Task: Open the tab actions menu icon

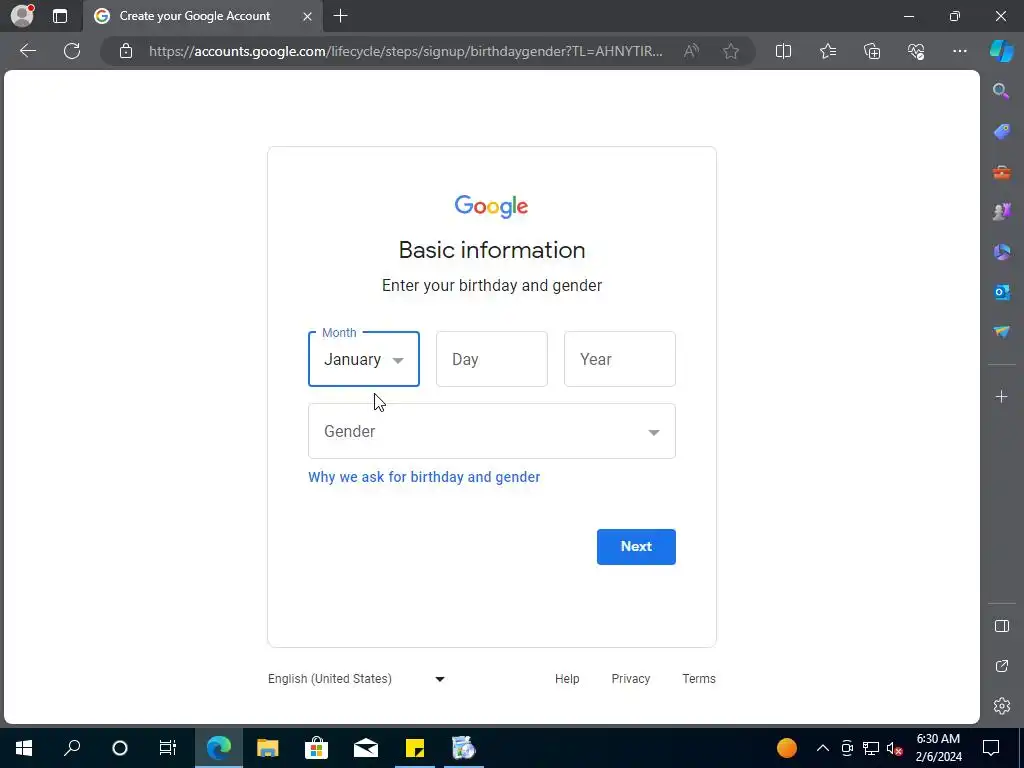Action: [x=60, y=16]
